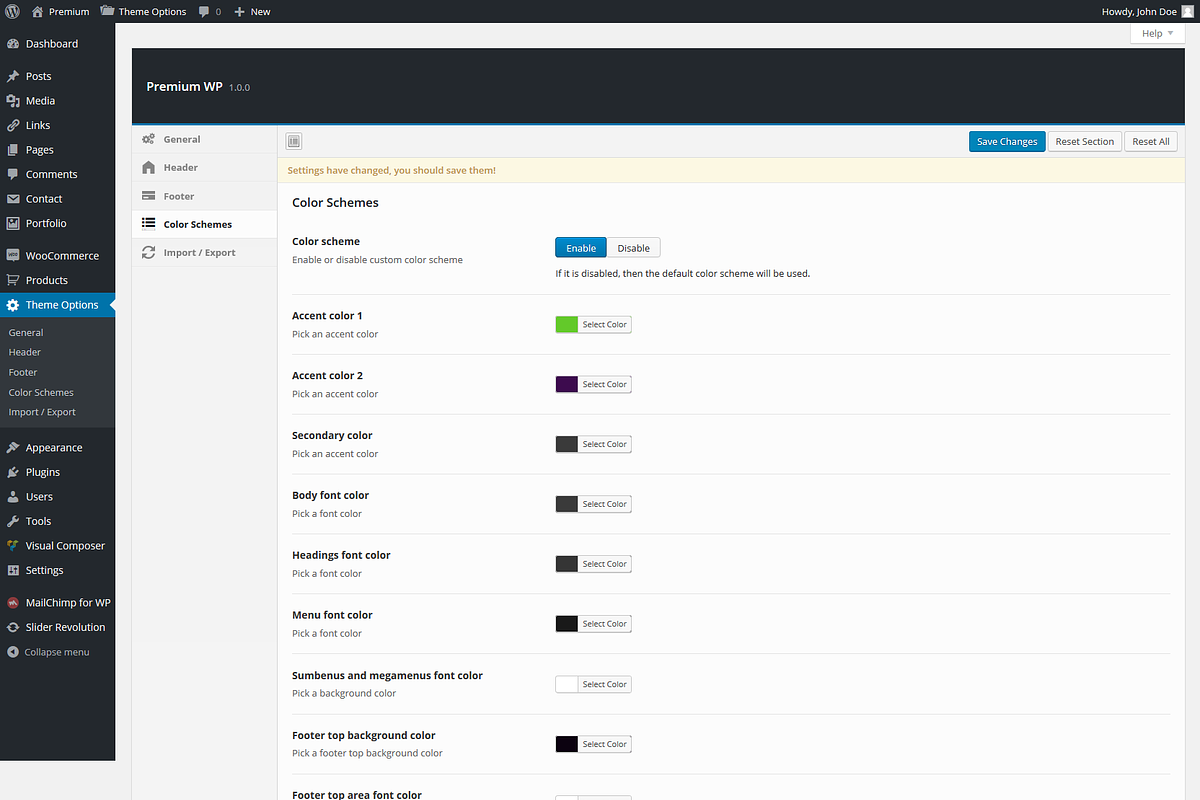Click the comments bubble icon in admin bar
Image resolution: width=1200 pixels, height=800 pixels.
(204, 12)
